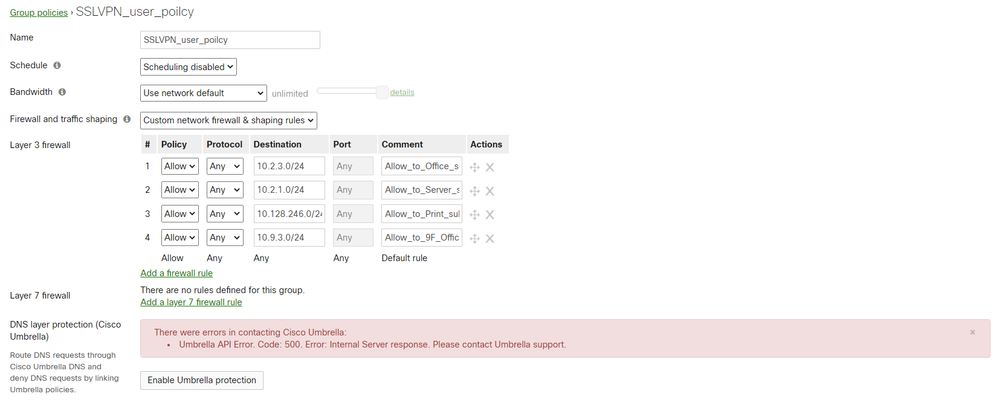
Task: Click move handle icon for rule 1
Action: click(475, 167)
